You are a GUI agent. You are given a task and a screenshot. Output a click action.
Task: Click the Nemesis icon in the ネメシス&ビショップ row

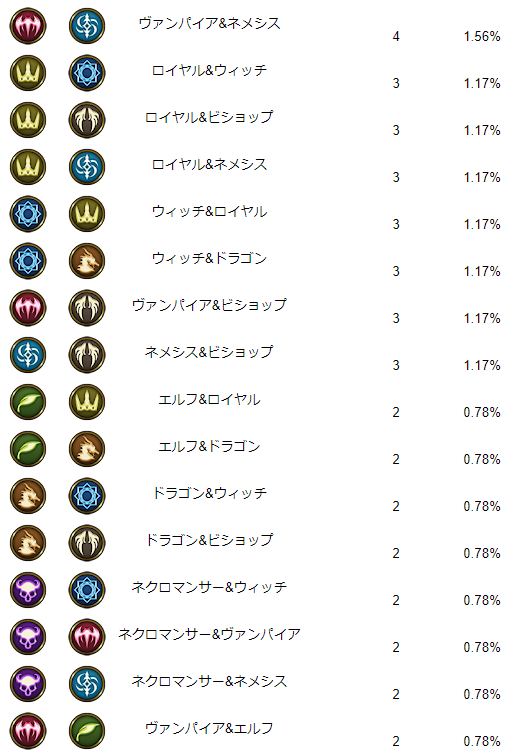tap(28, 355)
